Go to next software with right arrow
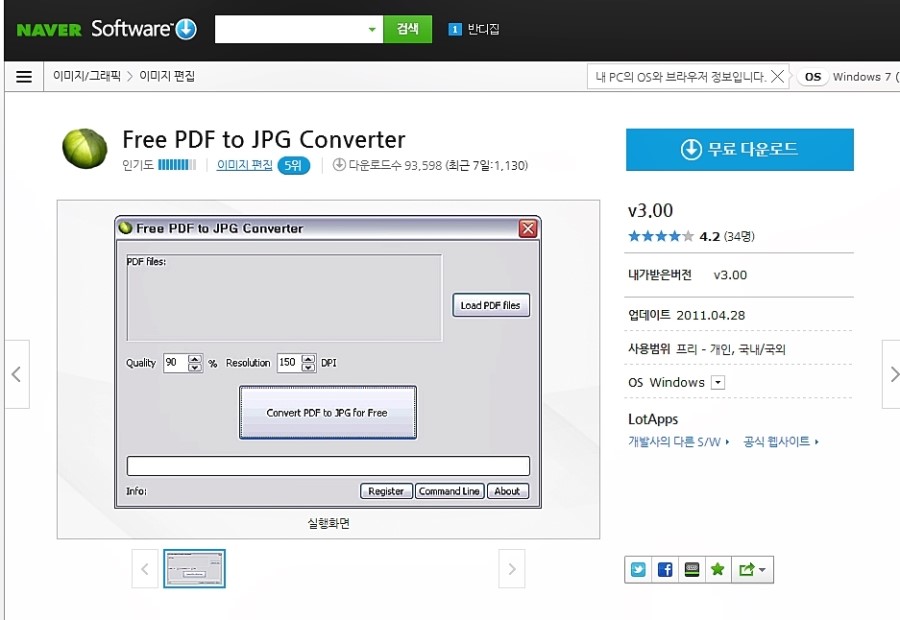 coord(891,374)
